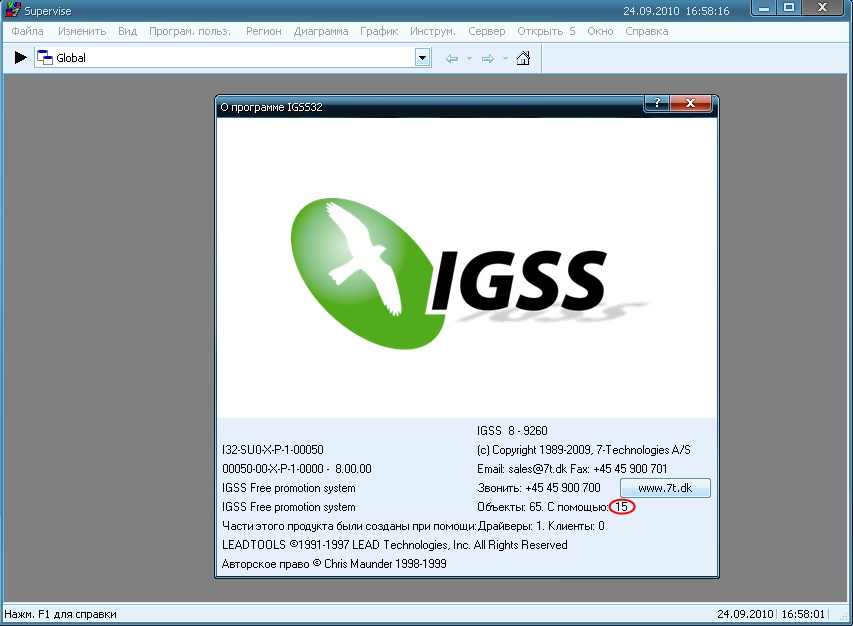Viewport: 853px width, 626px height.
Task: Click the title bar clock 24.09.2010 16:58:16
Action: 676,11
